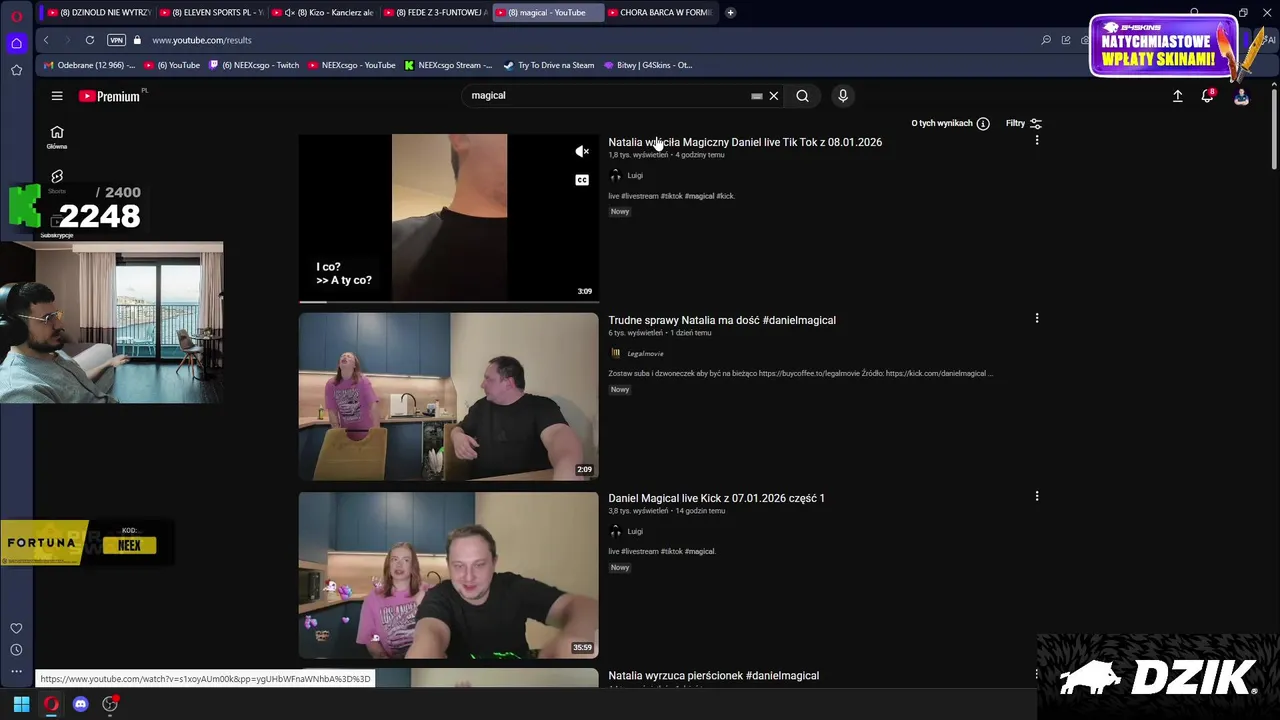Viewport: 1280px width, 720px height.
Task: Select the 'magical - YouTube' tab
Action: coord(548,12)
